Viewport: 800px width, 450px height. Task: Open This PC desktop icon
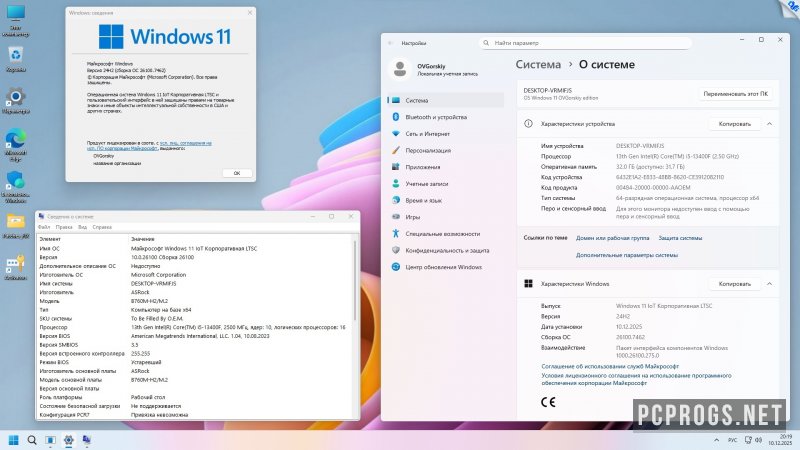point(16,21)
